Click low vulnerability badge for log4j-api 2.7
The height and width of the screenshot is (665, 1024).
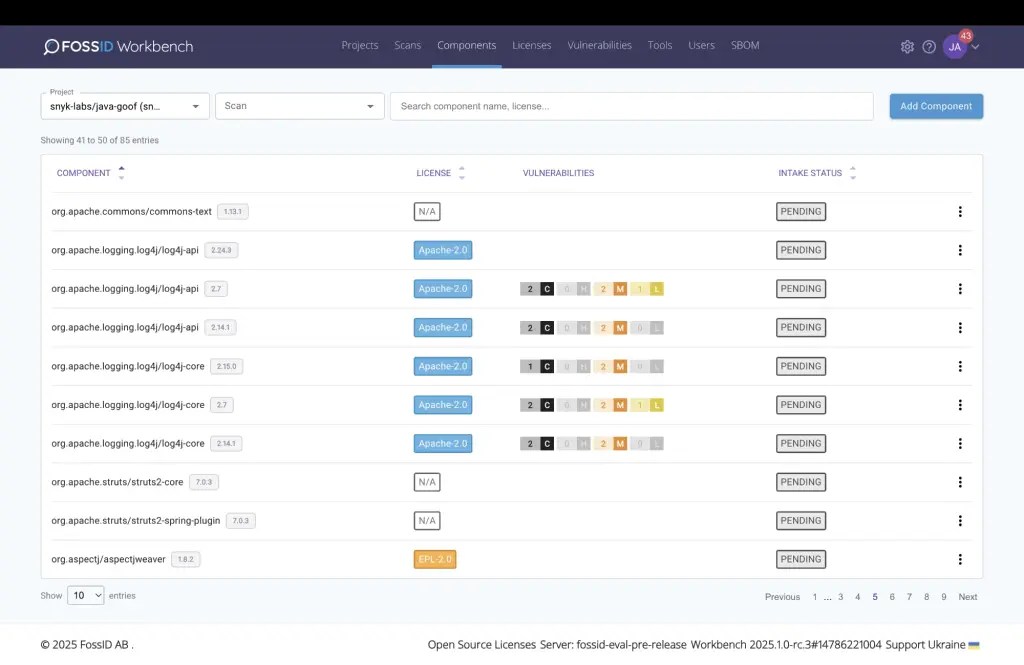pos(647,289)
